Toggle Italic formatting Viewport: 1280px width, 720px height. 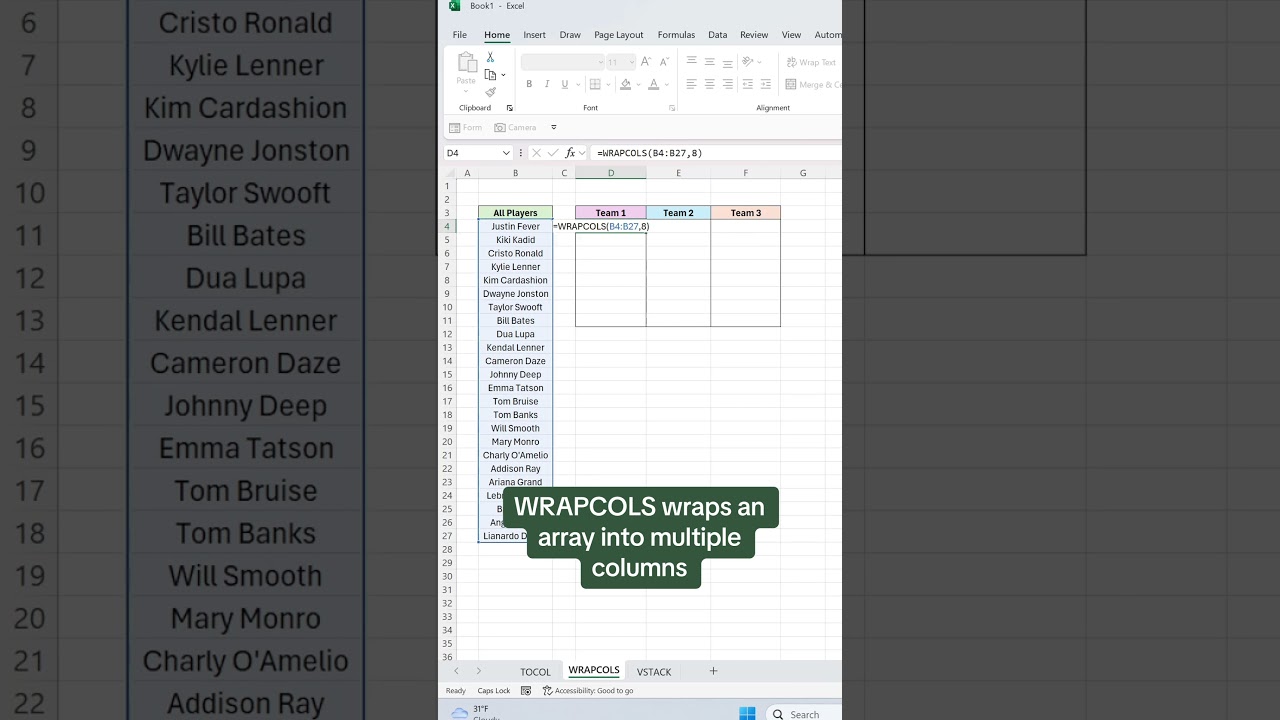[547, 85]
